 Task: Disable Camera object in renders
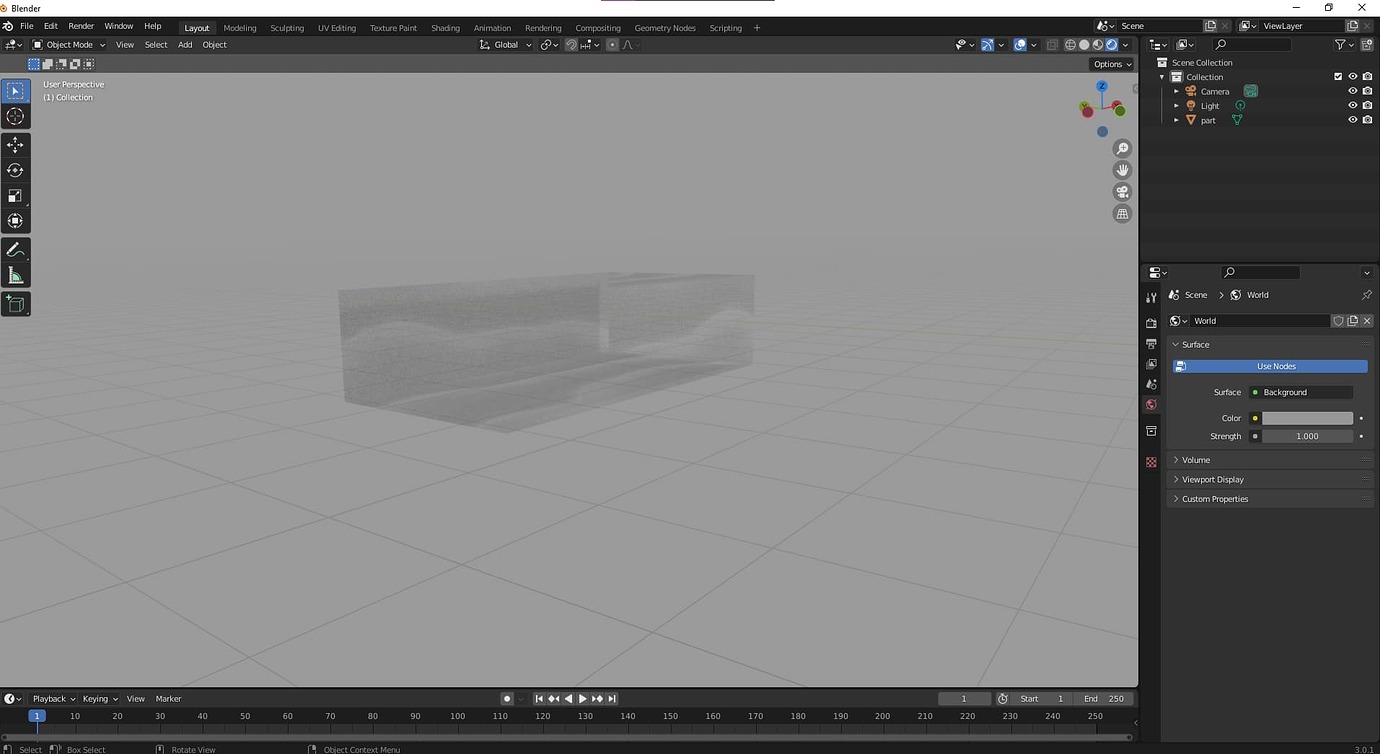pos(1367,91)
